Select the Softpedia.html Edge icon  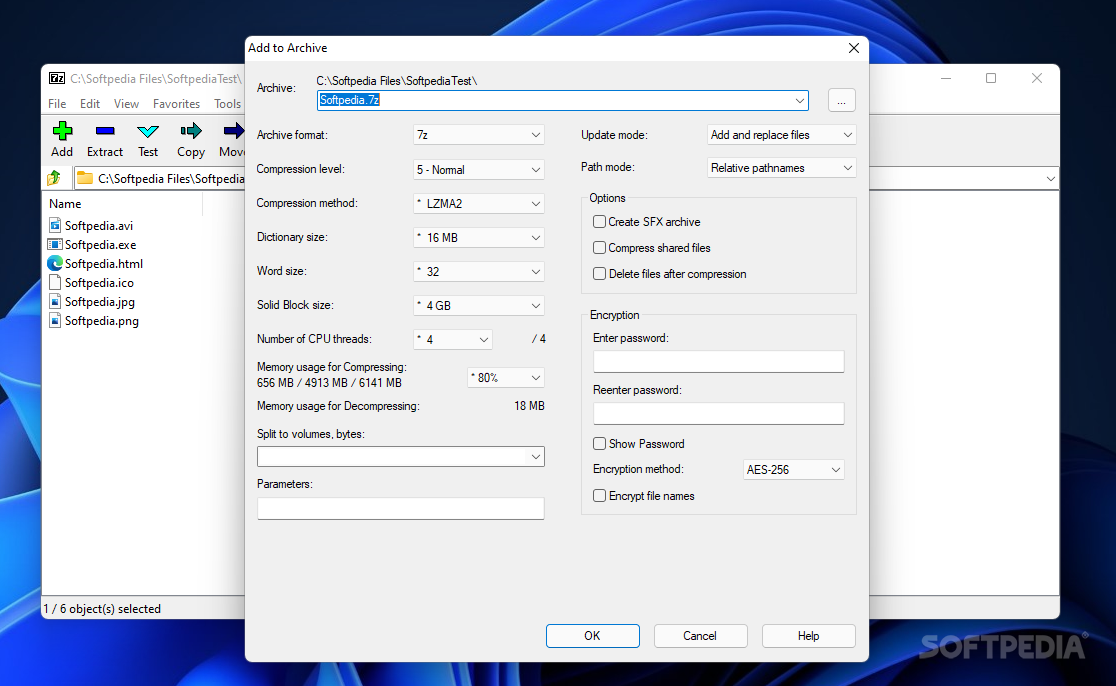coord(55,263)
